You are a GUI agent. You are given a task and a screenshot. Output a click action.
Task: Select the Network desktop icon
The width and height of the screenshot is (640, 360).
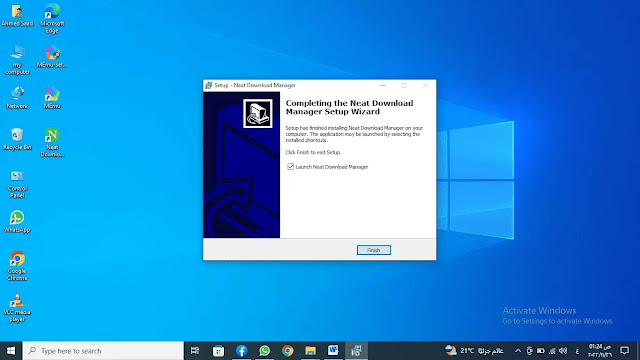[17, 98]
